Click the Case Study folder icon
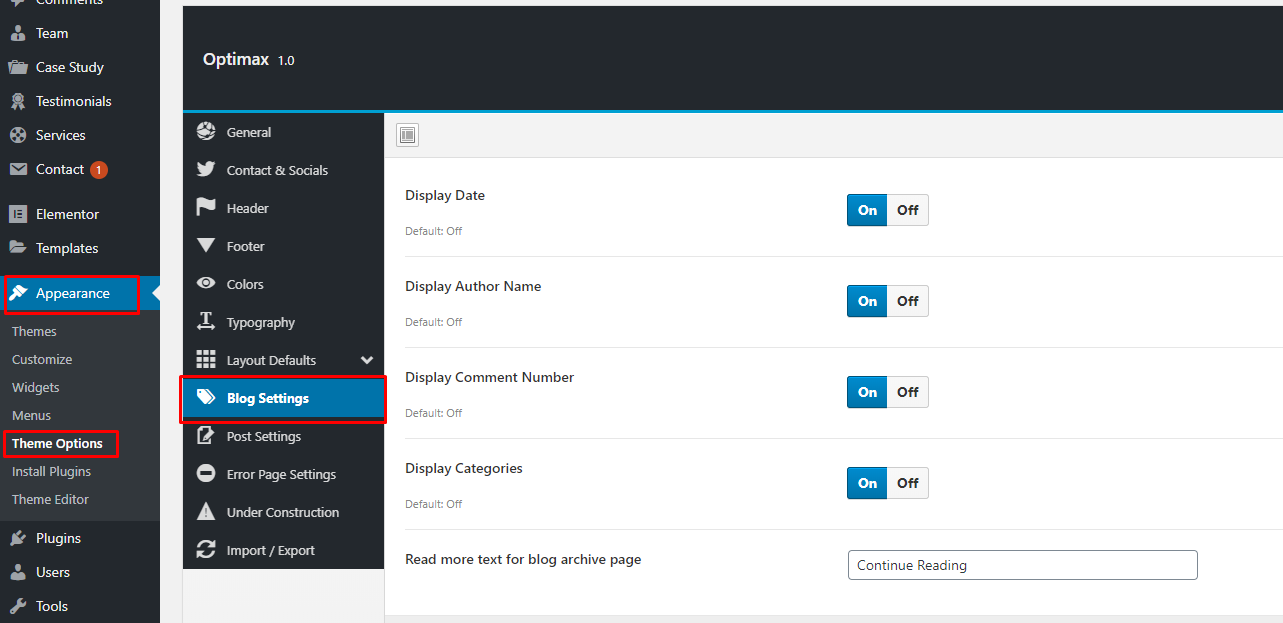 point(17,67)
